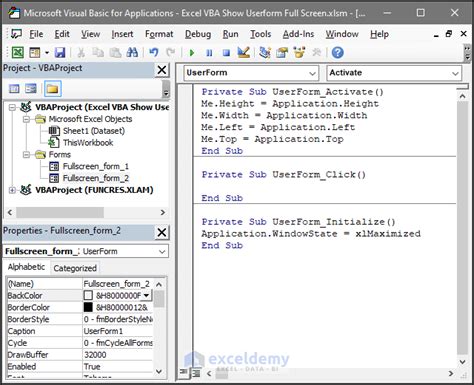Switch to Full Module View button
Viewport: 474px width, 385px height.
point(196,373)
